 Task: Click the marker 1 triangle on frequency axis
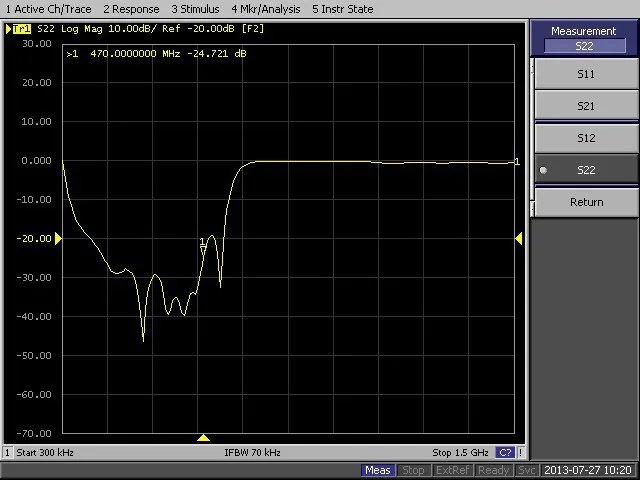[203, 438]
